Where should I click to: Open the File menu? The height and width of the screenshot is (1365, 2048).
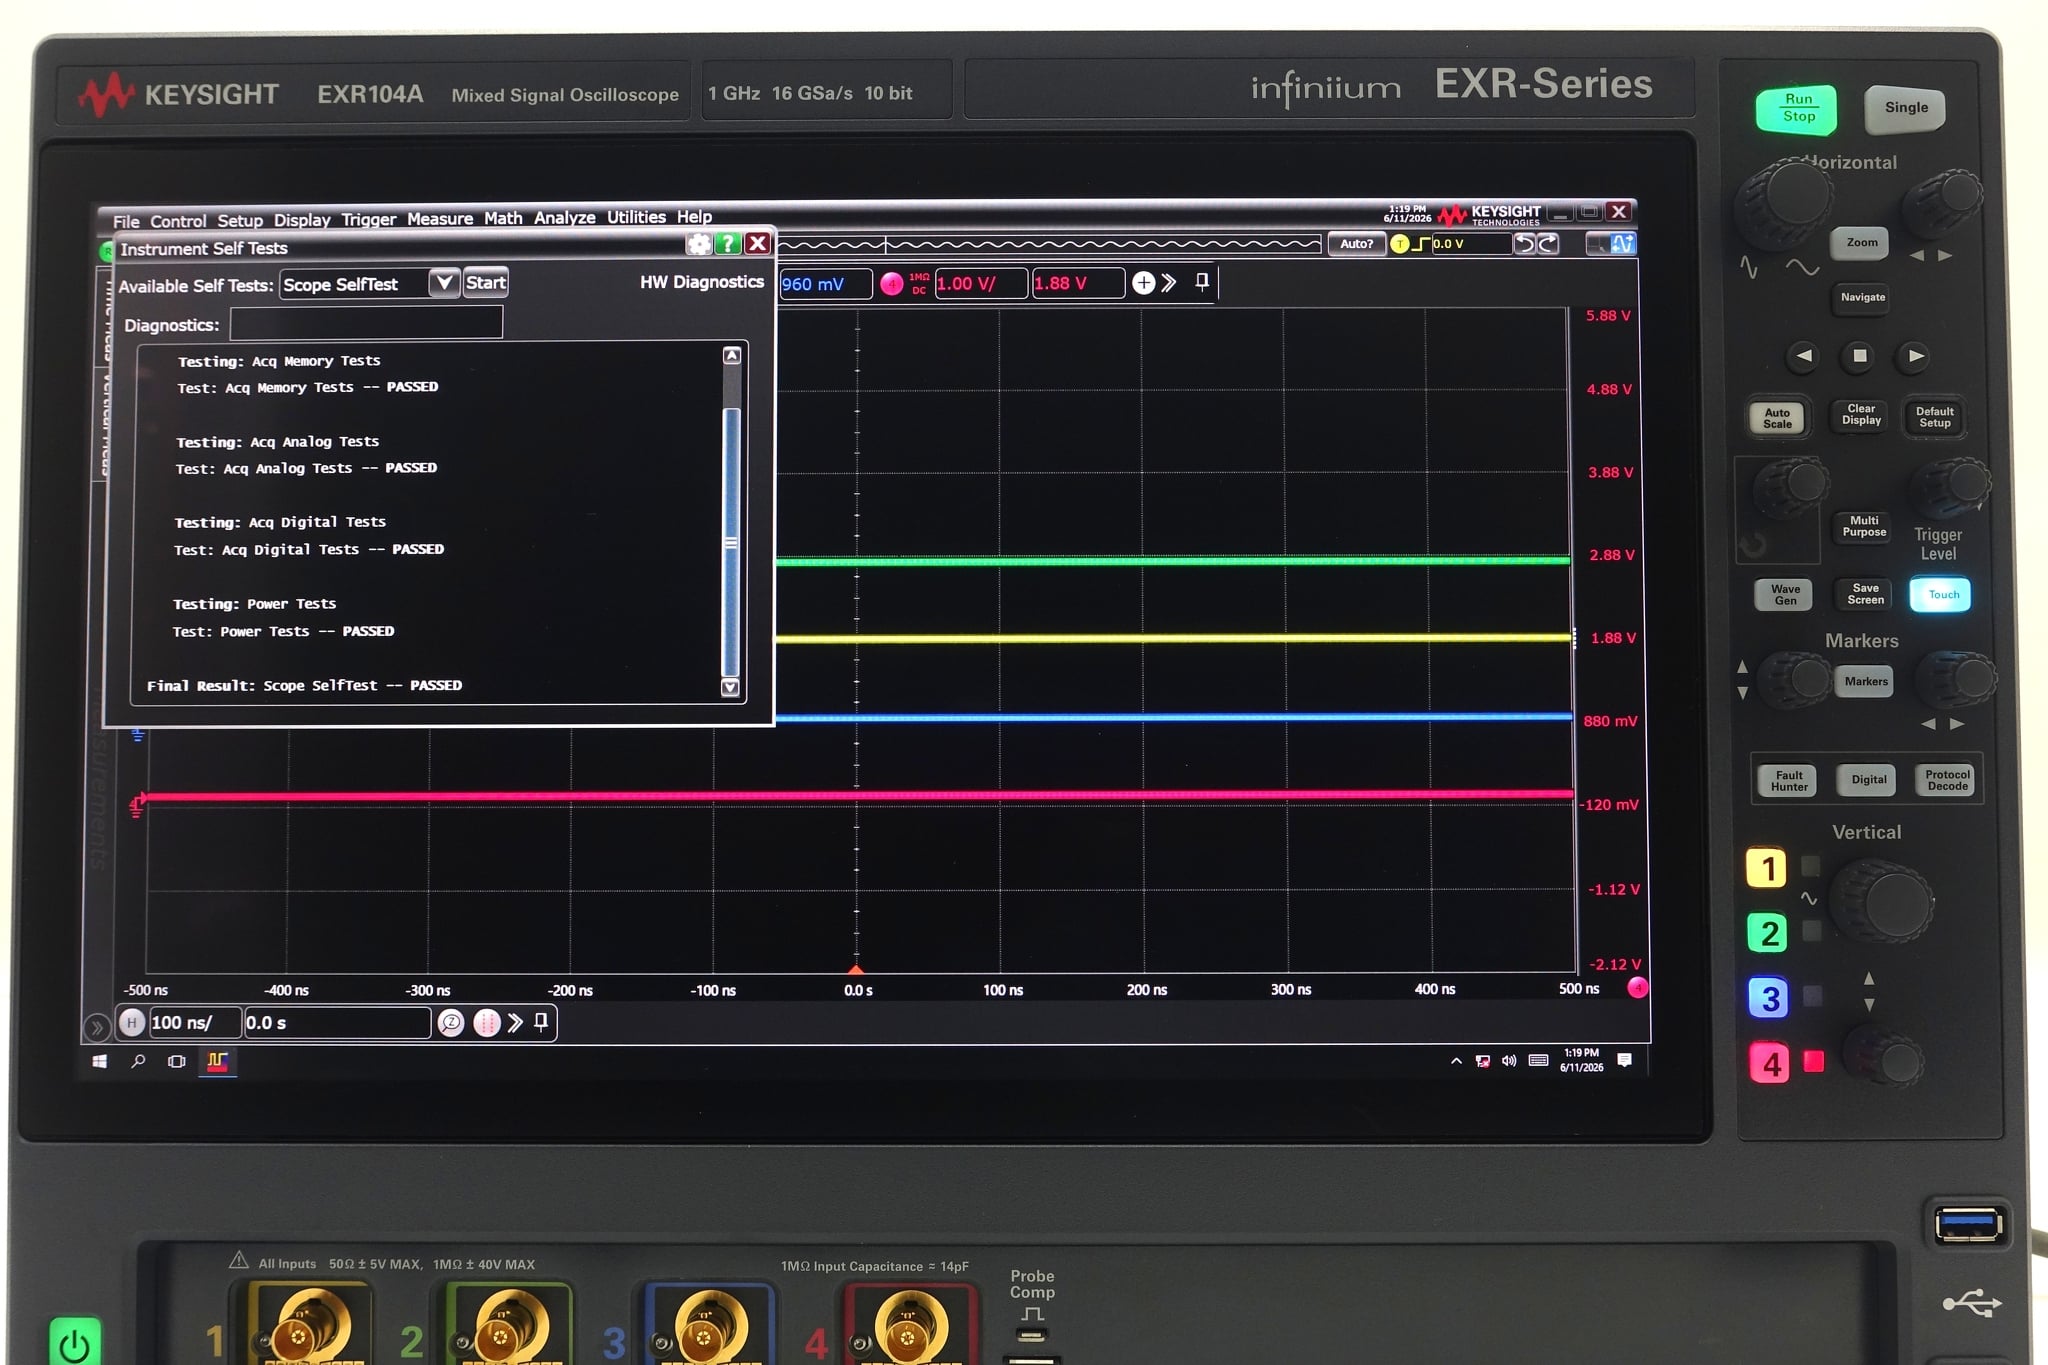(x=126, y=221)
